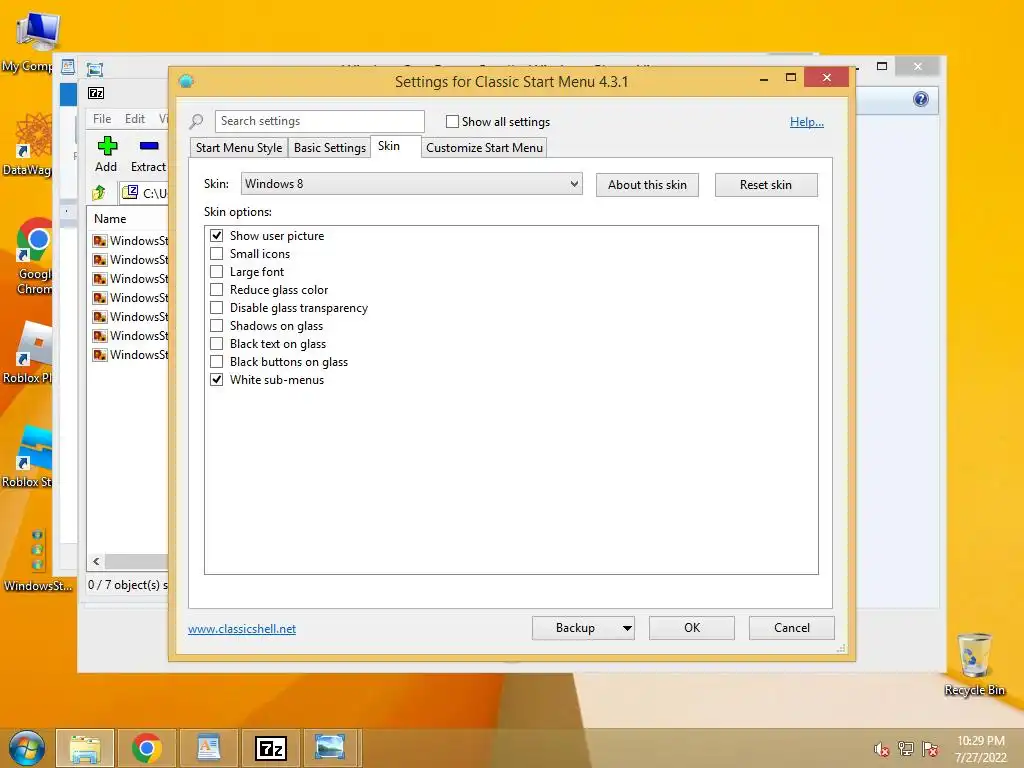Click the 7-Zip up-folder arrow icon

point(99,193)
